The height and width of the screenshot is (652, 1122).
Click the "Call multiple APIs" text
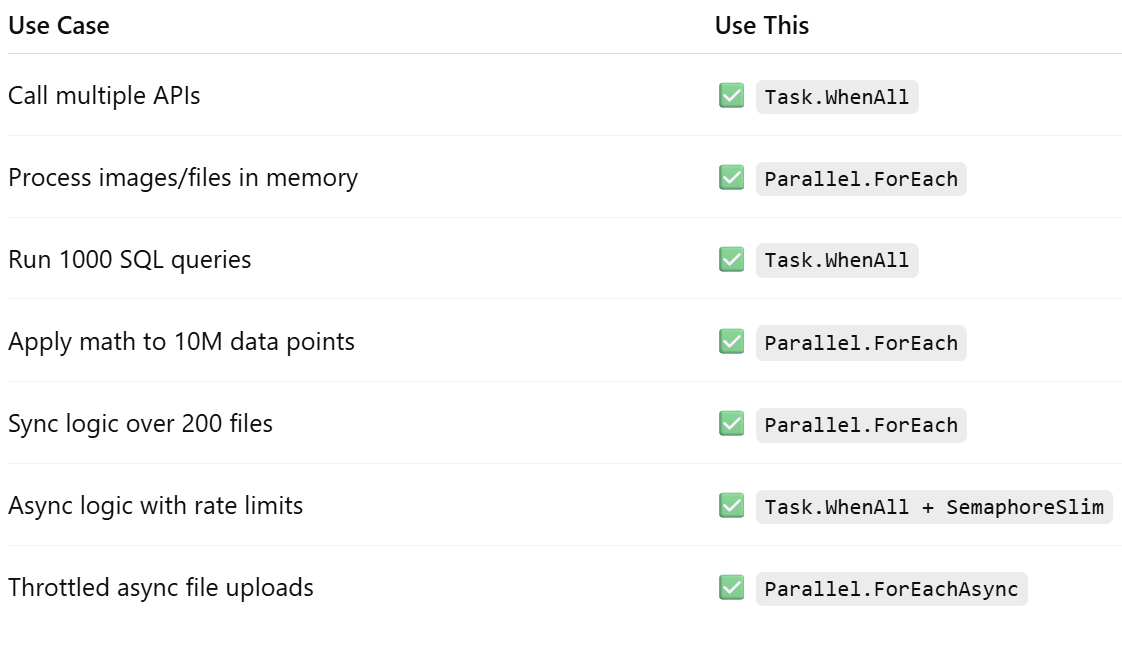click(x=104, y=96)
